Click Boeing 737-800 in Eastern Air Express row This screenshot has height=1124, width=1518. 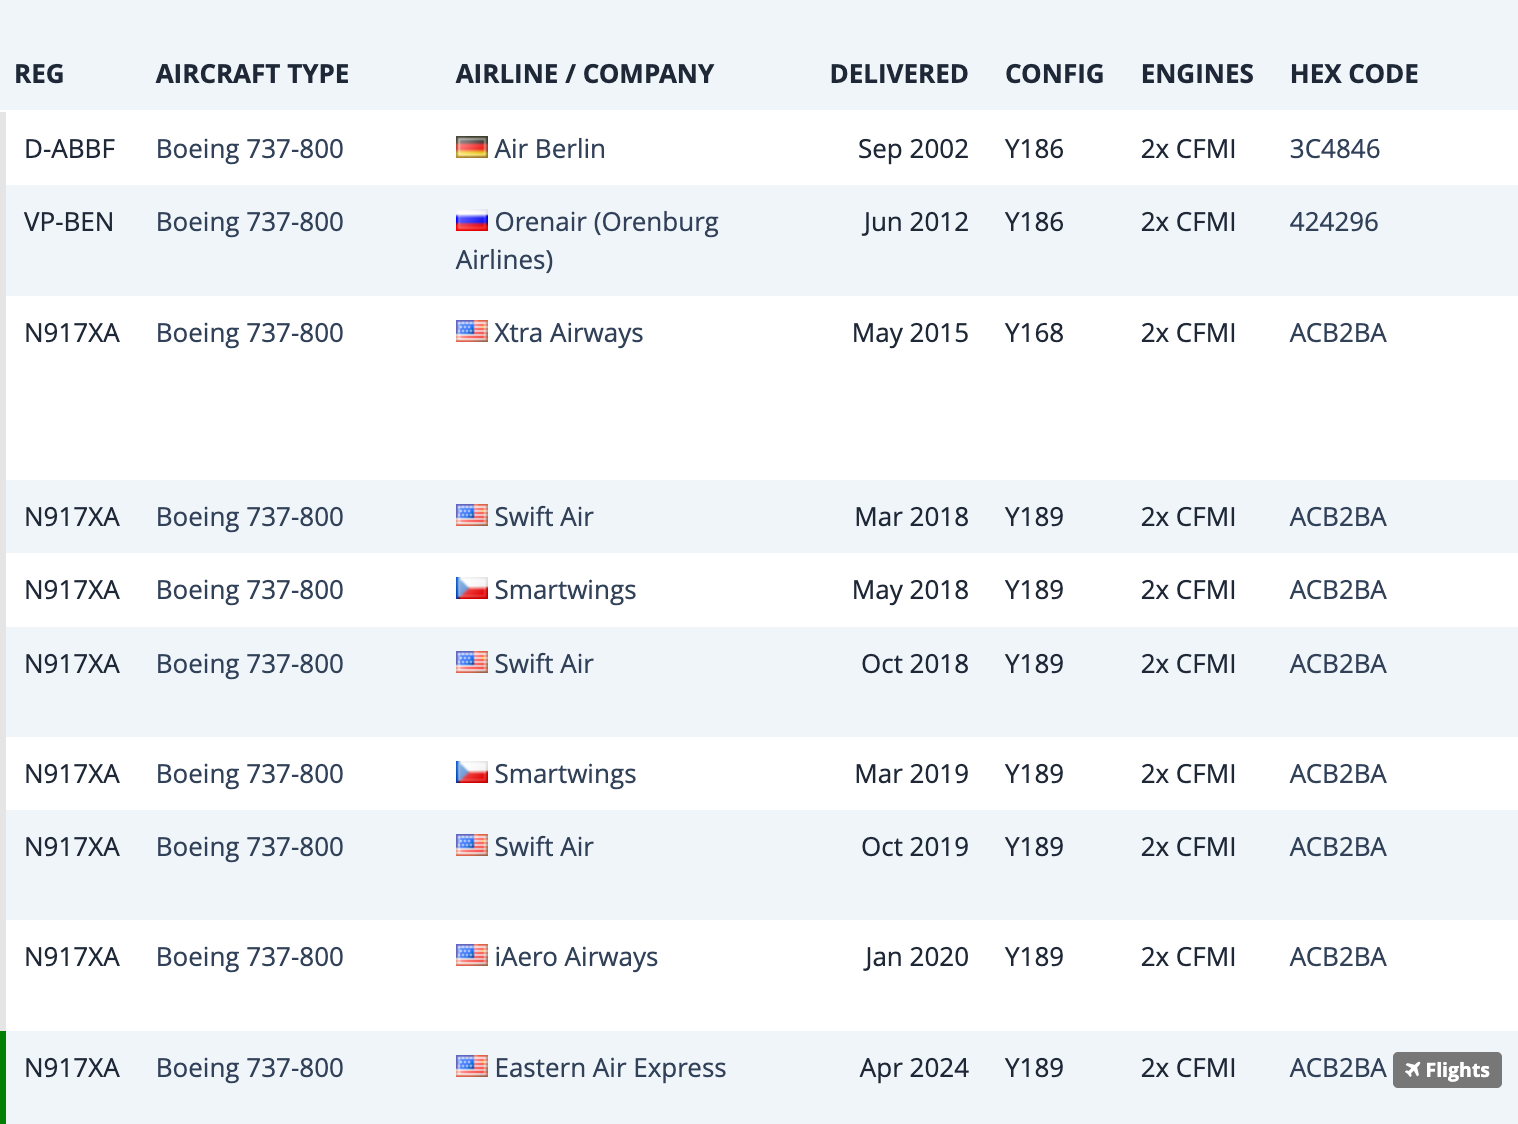pos(250,1068)
